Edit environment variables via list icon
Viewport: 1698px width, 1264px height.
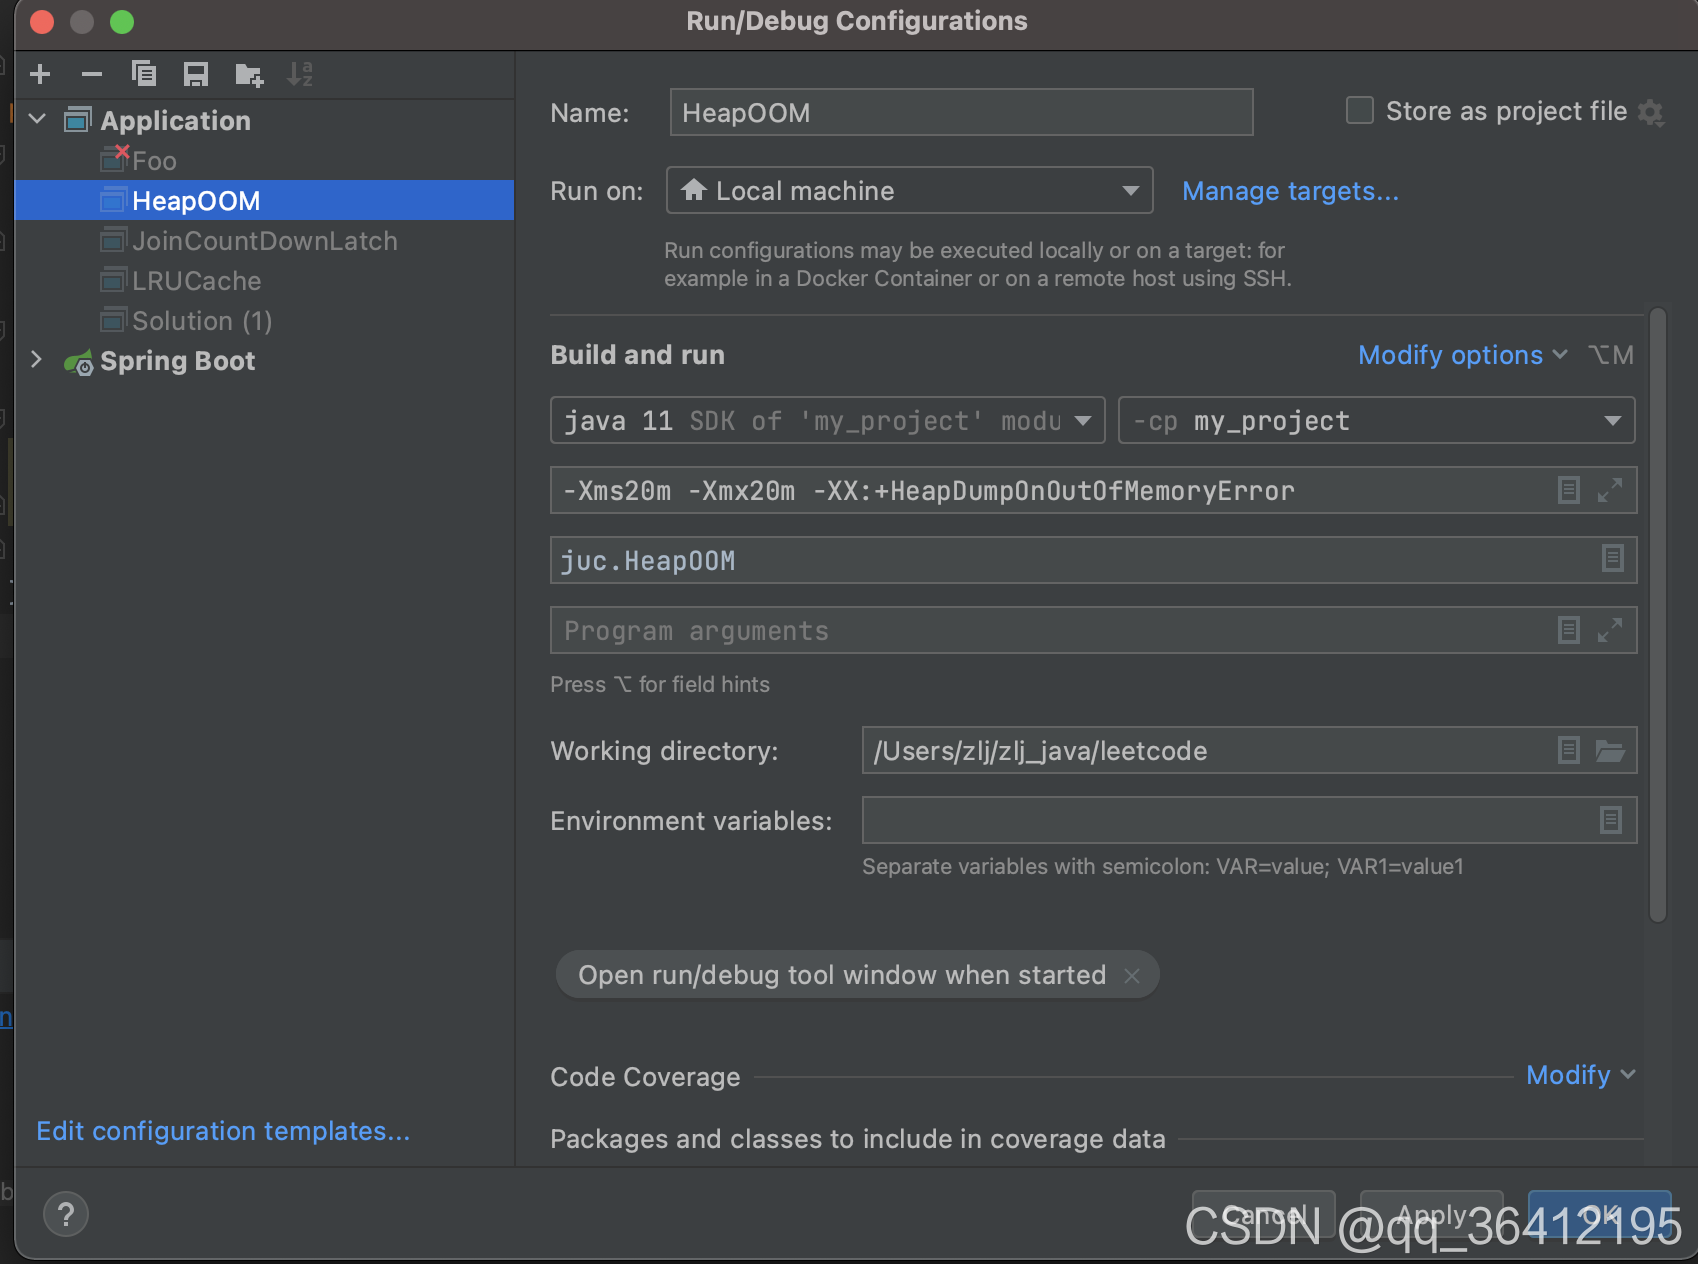[x=1610, y=820]
